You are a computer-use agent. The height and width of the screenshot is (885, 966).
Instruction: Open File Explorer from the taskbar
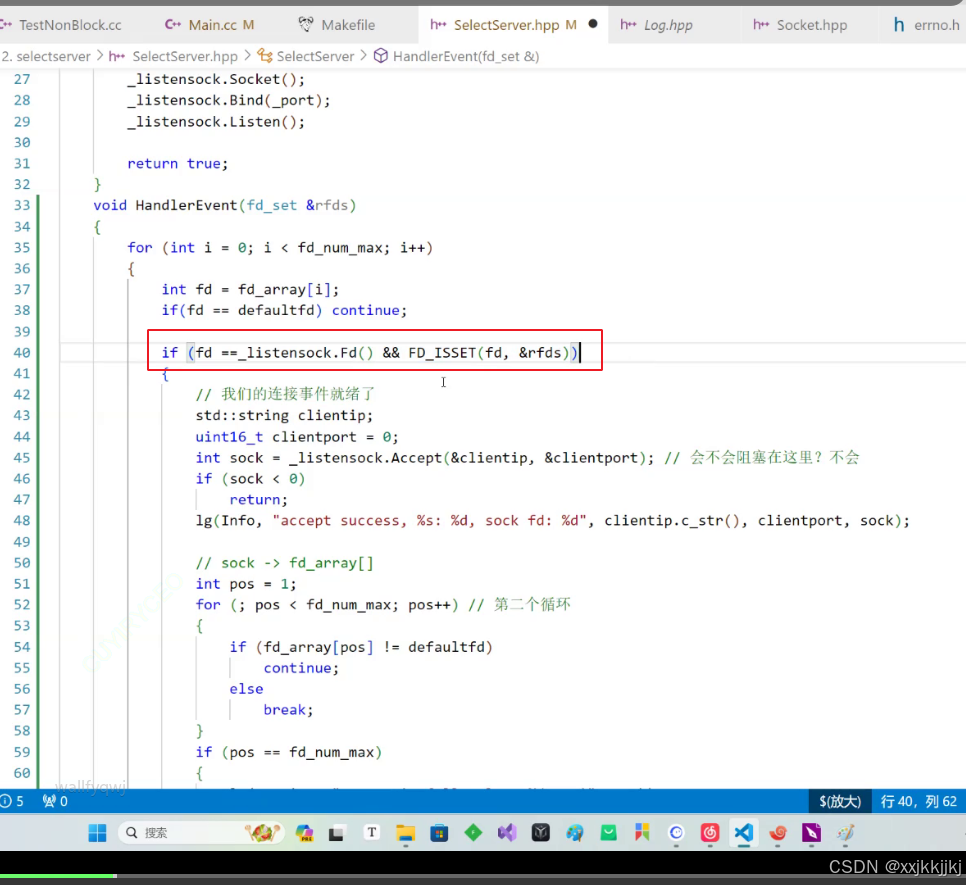[x=405, y=833]
